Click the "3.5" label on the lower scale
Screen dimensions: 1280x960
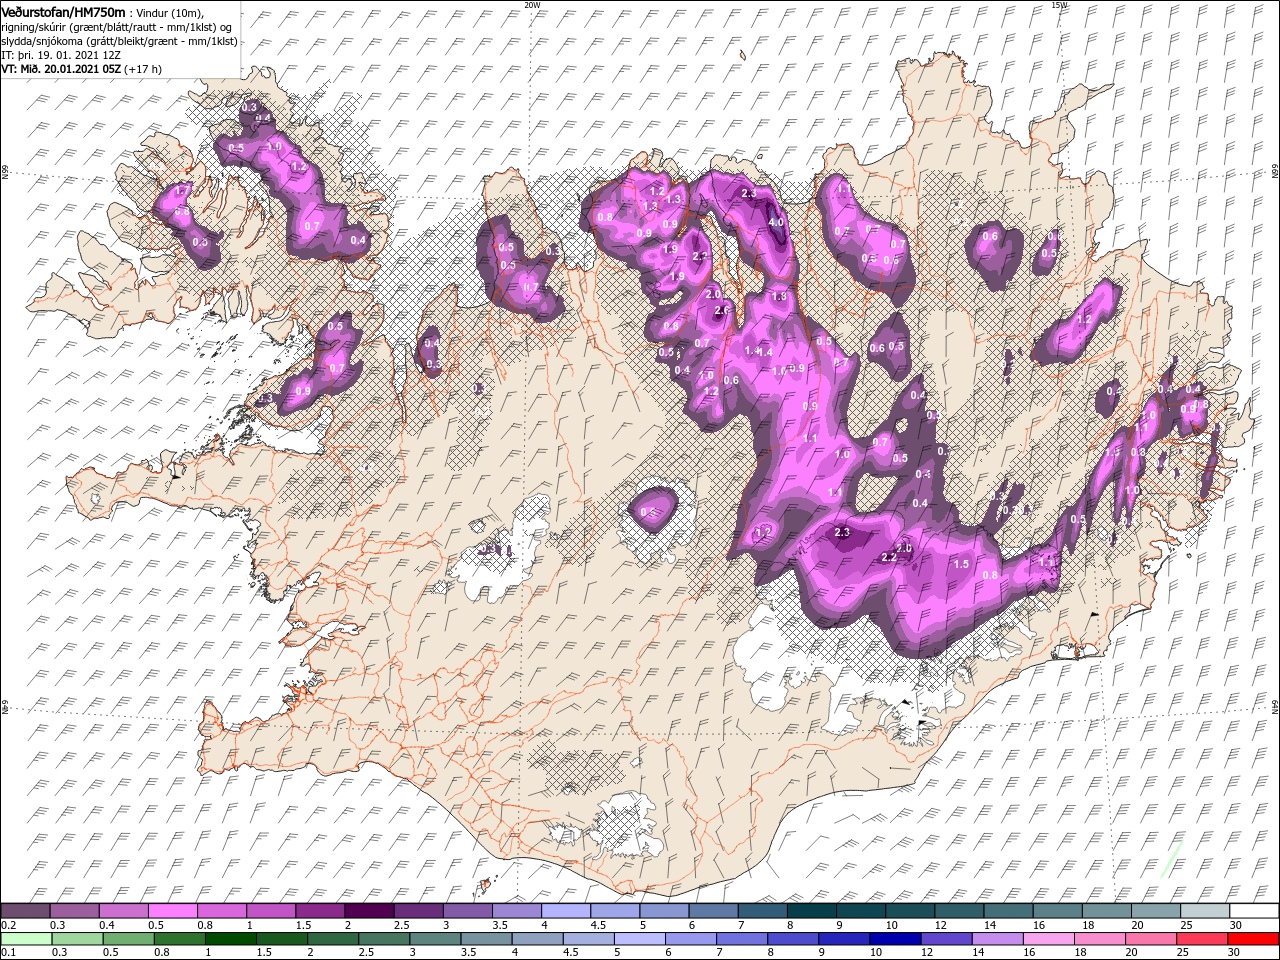pyautogui.click(x=467, y=953)
